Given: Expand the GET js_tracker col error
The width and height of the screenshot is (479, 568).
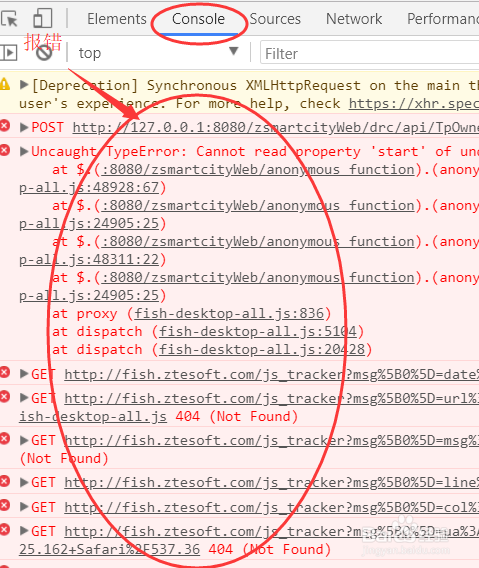Looking at the screenshot, I should (x=24, y=507).
